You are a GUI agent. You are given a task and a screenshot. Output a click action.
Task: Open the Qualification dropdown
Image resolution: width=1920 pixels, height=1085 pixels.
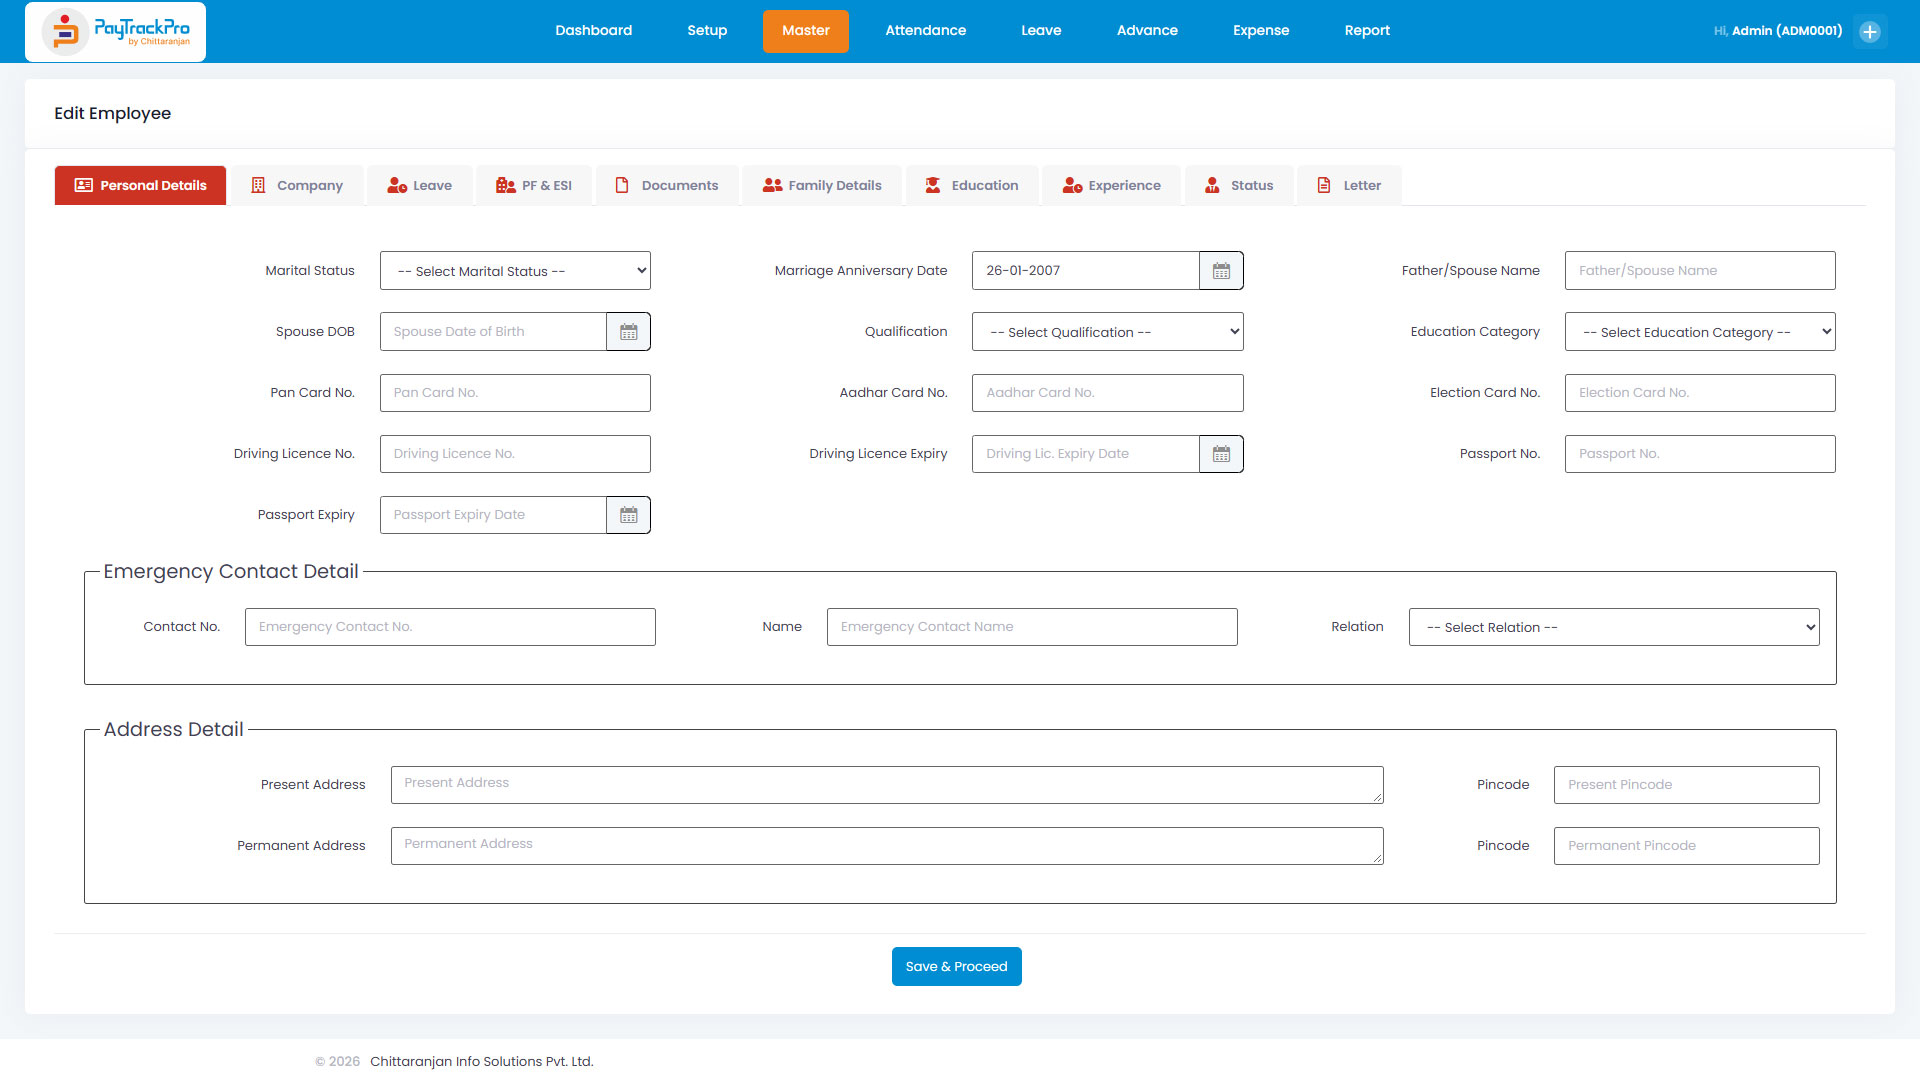[x=1108, y=332]
